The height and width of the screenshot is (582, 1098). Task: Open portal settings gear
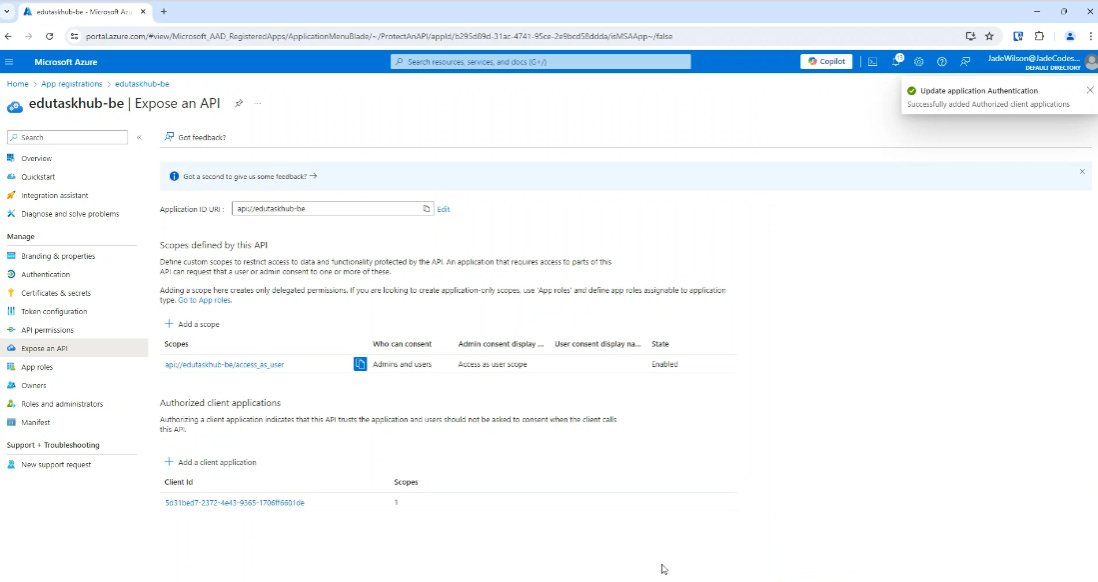(x=919, y=62)
